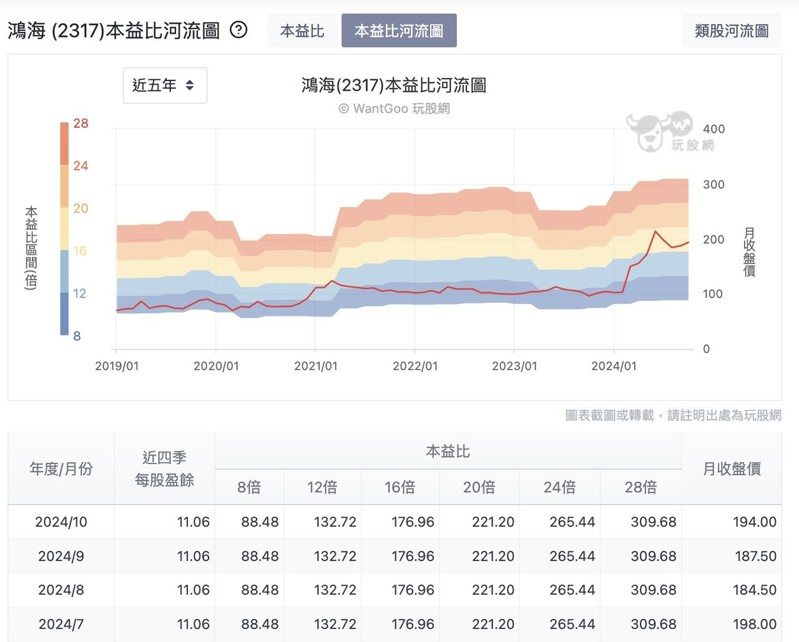This screenshot has height=642, width=799.
Task: Click the 2023/01 x-axis label
Action: 514,366
